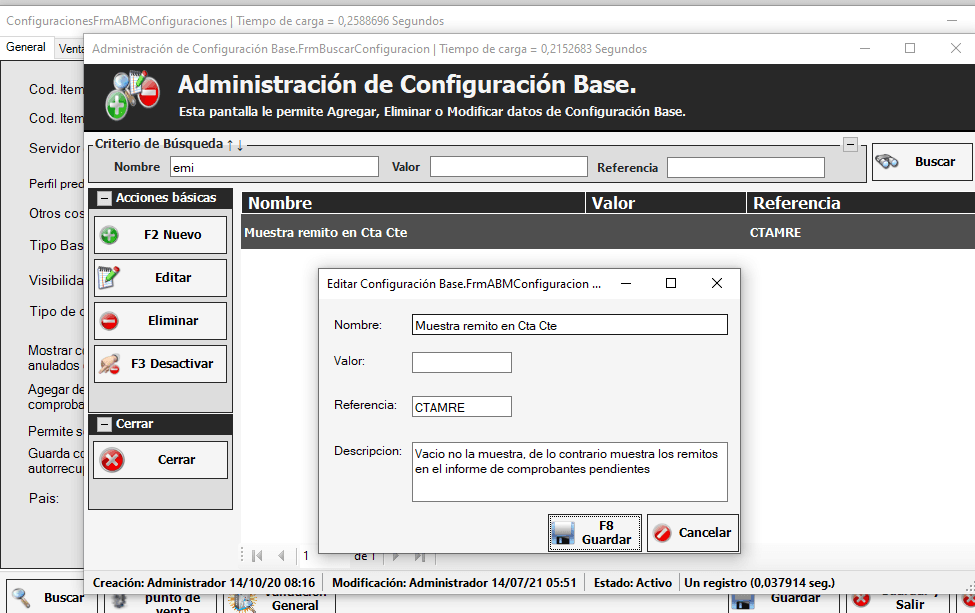975x613 pixels.
Task: Click the Descripcion text area
Action: pos(569,471)
